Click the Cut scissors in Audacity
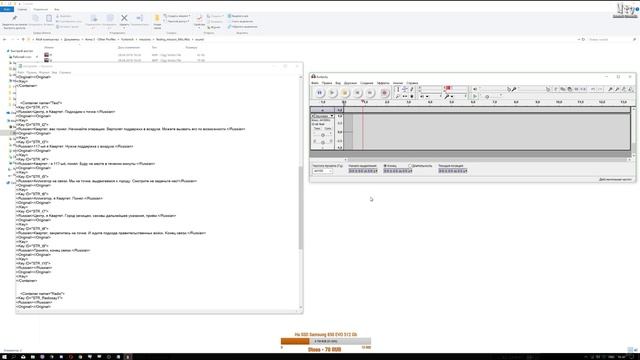This screenshot has width=640, height=360. tap(556, 89)
